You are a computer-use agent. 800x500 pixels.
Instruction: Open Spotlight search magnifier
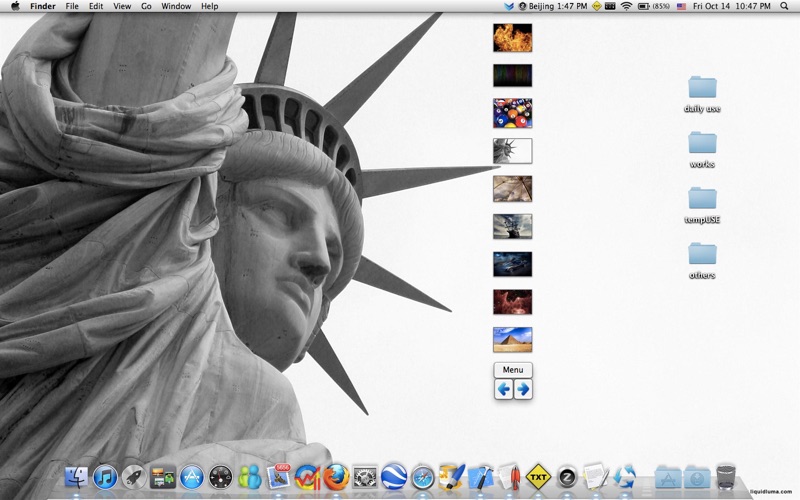(x=784, y=6)
